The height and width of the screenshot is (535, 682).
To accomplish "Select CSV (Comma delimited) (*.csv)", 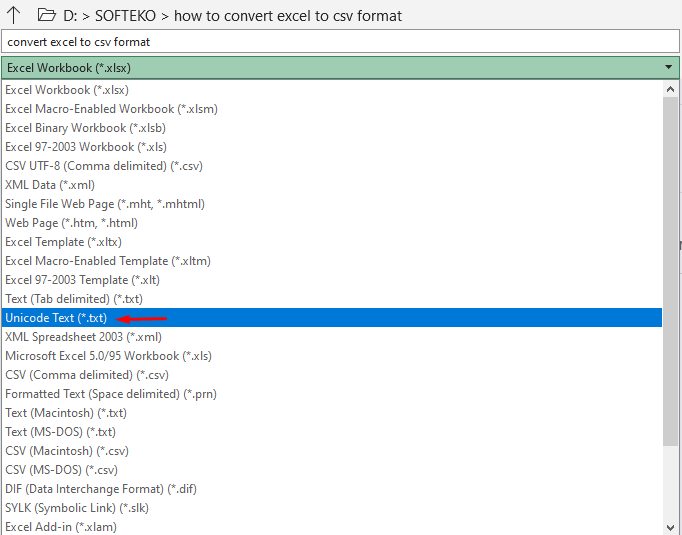I will (x=87, y=375).
